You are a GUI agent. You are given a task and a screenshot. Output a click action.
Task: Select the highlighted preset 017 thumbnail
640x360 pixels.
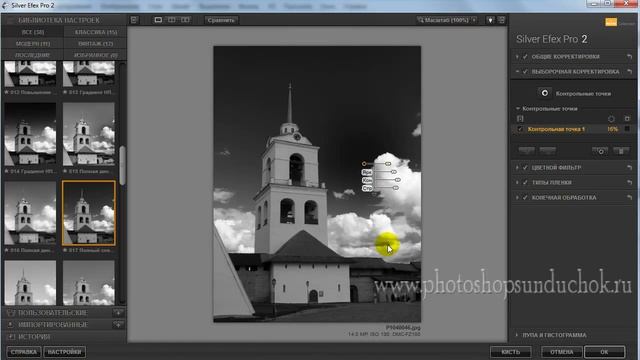[89, 213]
